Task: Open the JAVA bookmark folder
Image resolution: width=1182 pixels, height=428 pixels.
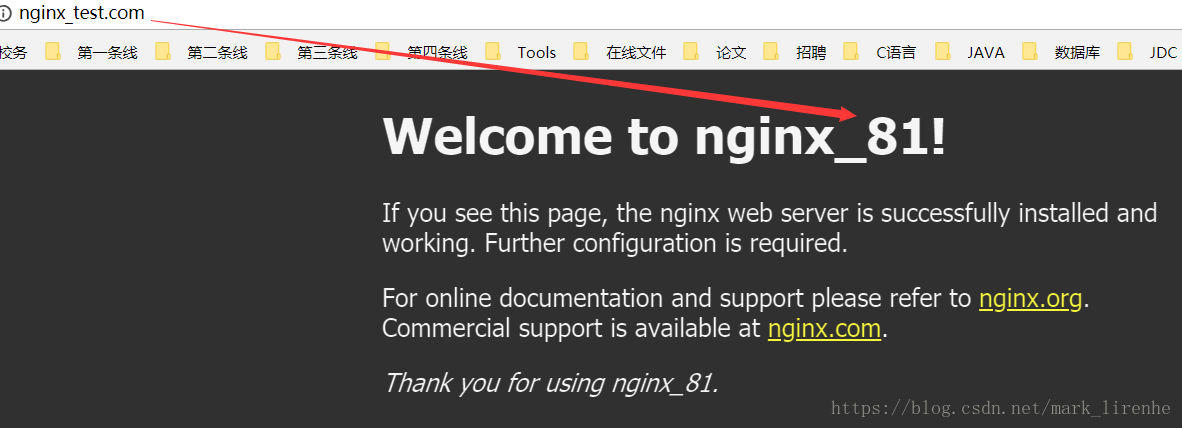Action: pos(970,52)
